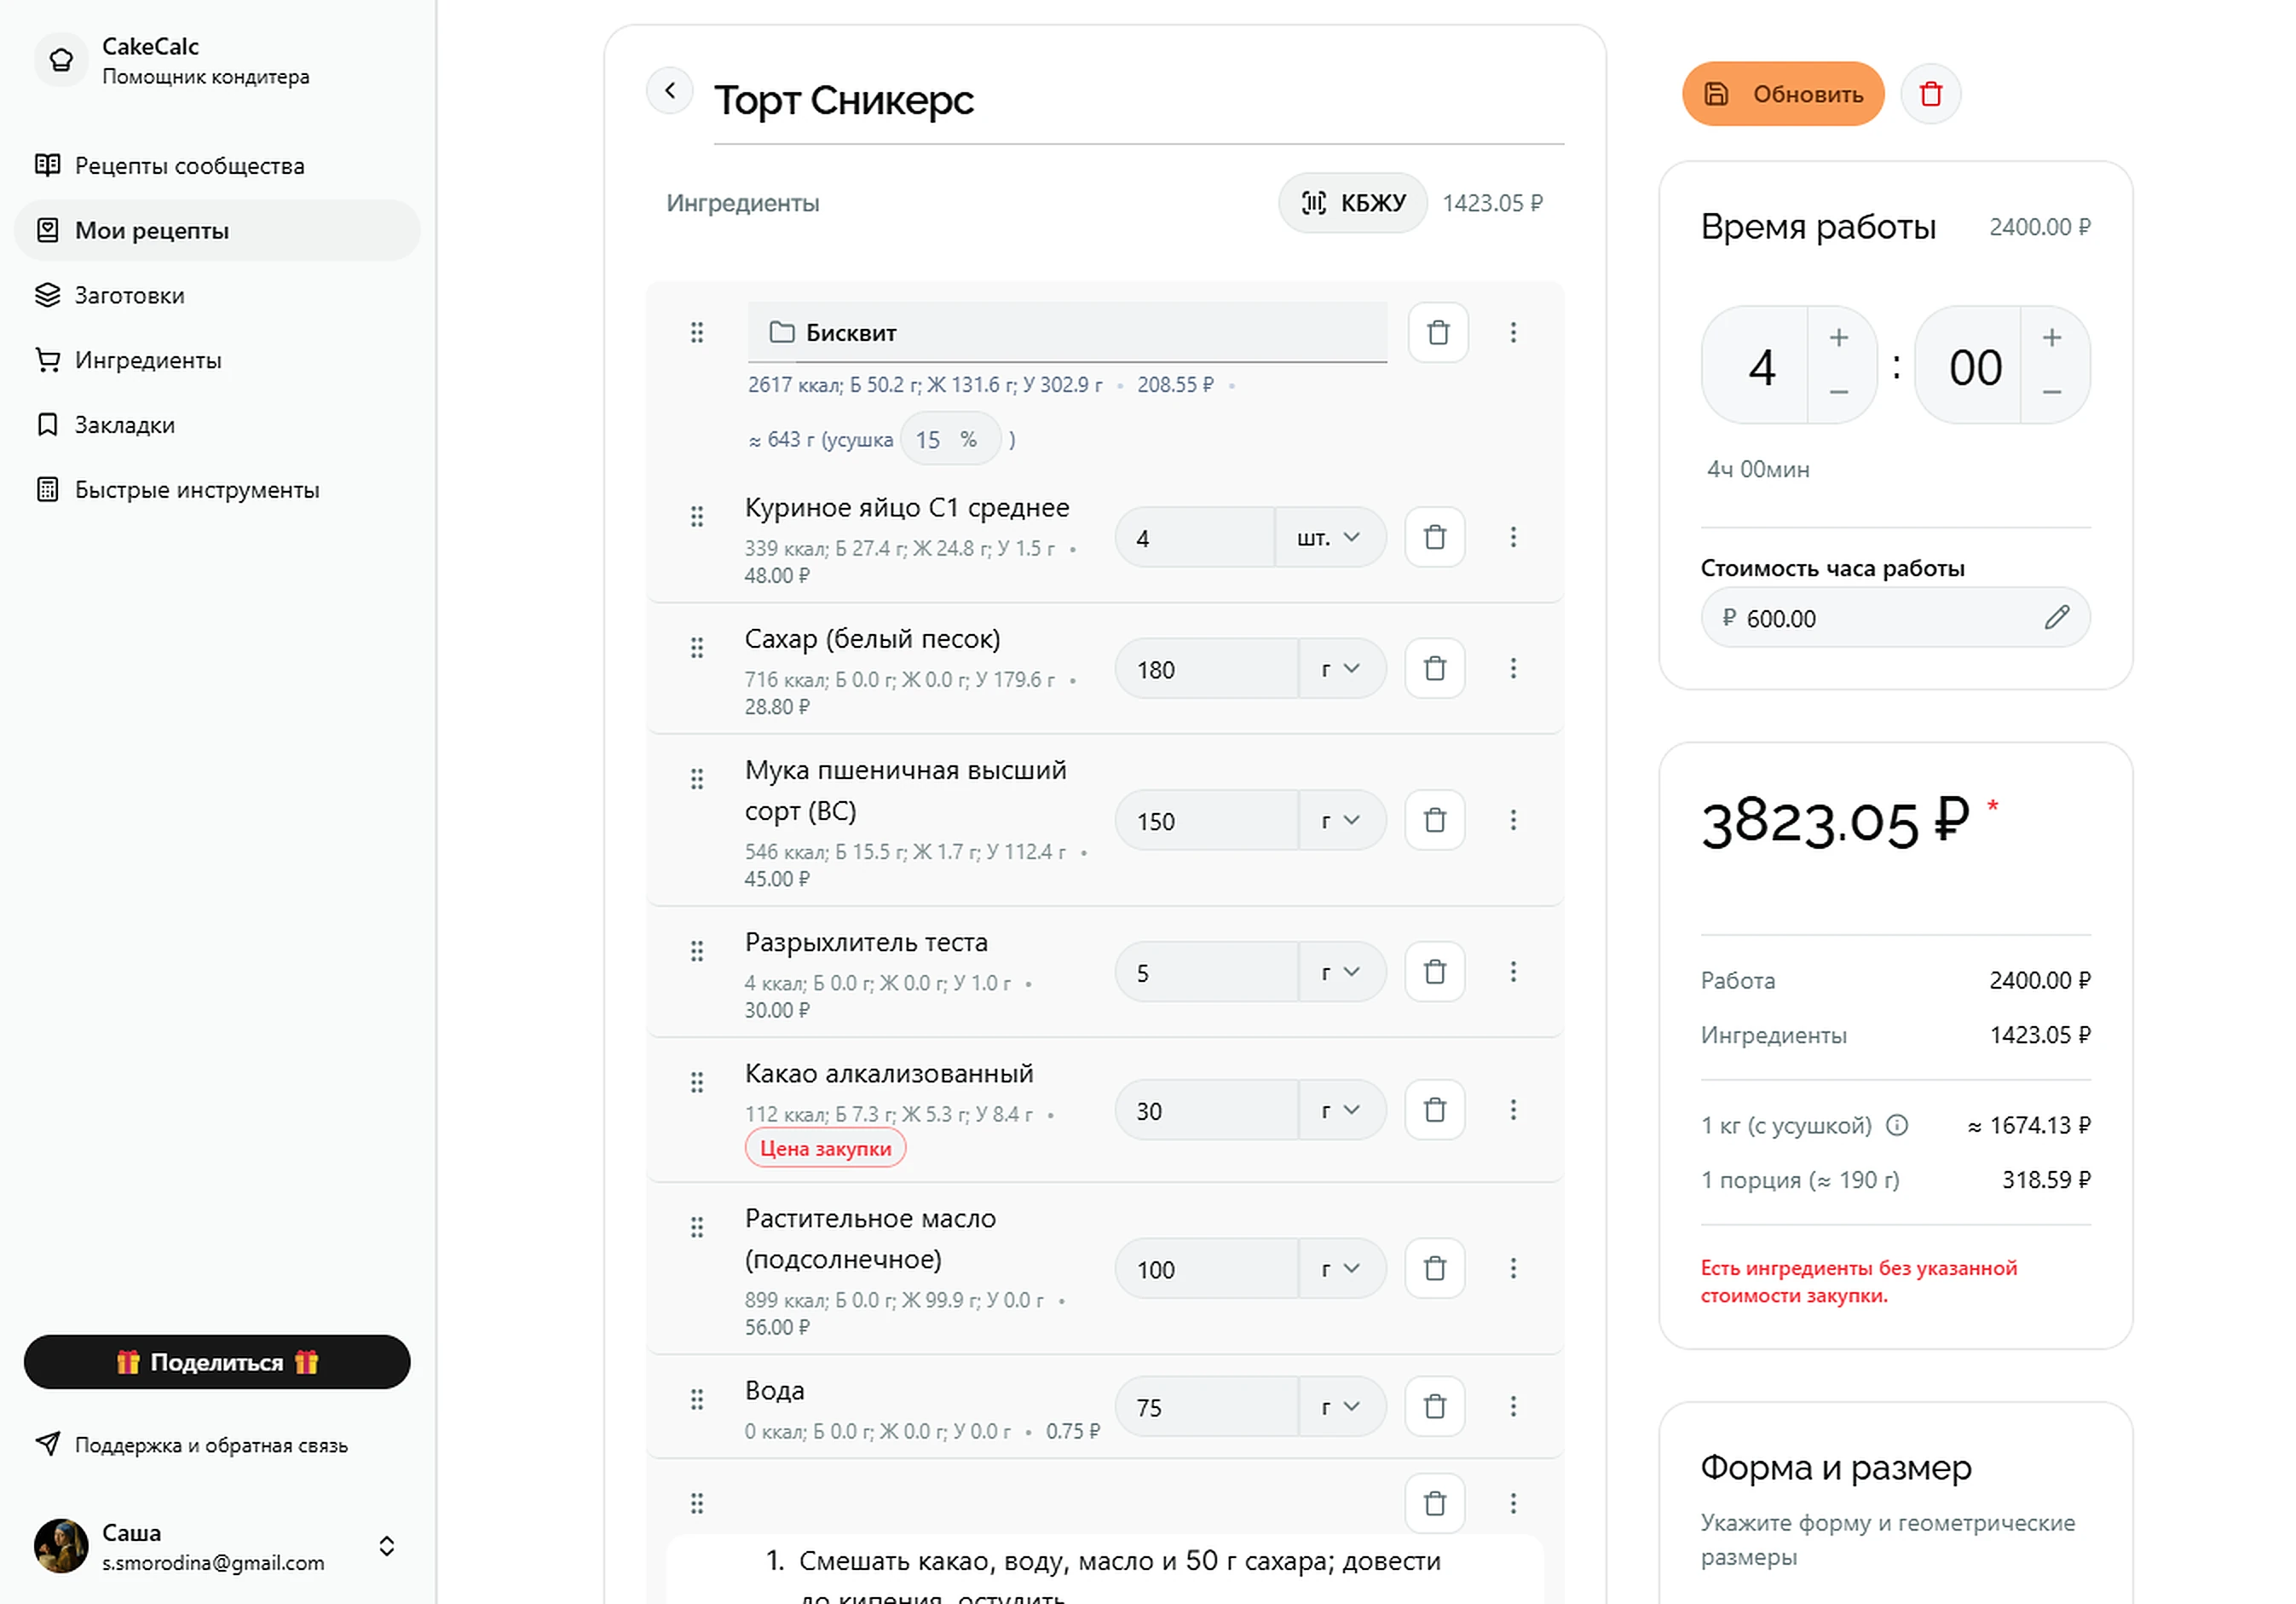Remove the Сахар (белый песок) ingredient

tap(1435, 668)
